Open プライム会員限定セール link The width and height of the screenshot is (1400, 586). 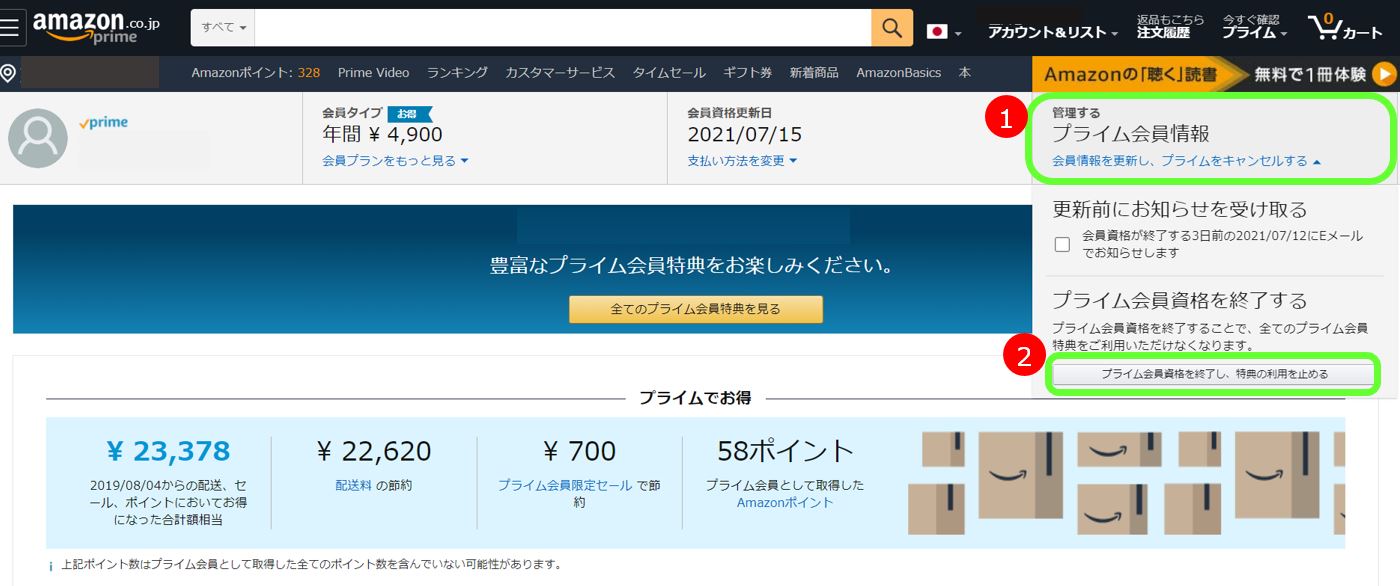(x=565, y=485)
